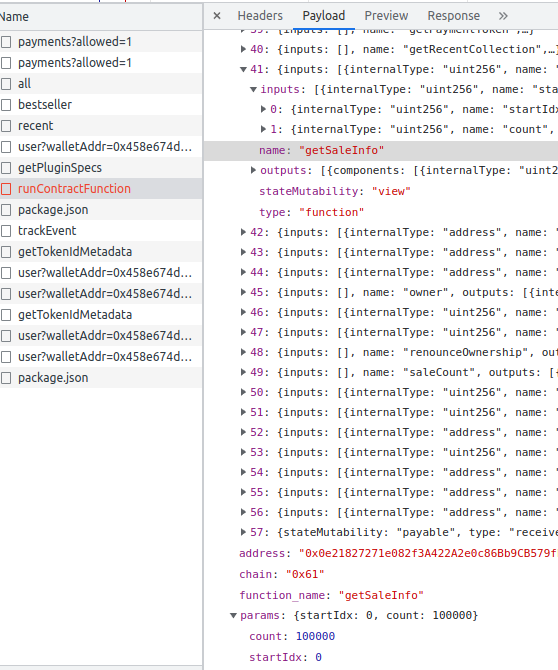Tick the checkbox beside trackEvent
This screenshot has width=558, height=670.
coord(6,231)
